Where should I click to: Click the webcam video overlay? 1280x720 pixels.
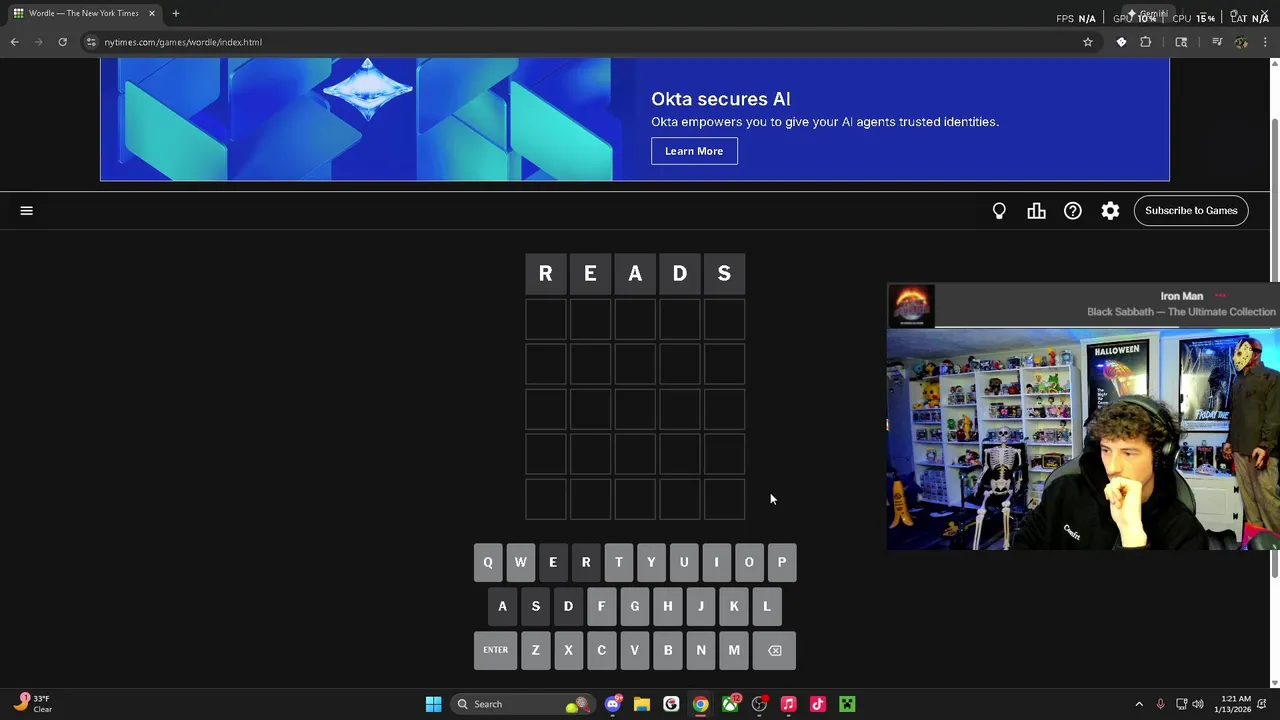(1083, 440)
